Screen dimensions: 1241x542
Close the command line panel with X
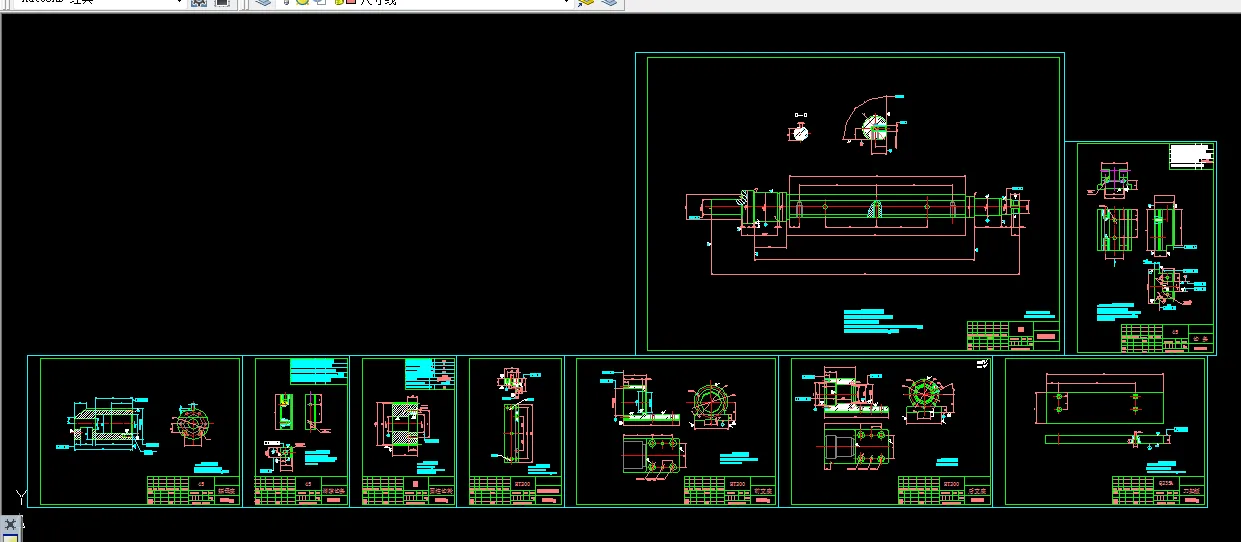10,524
